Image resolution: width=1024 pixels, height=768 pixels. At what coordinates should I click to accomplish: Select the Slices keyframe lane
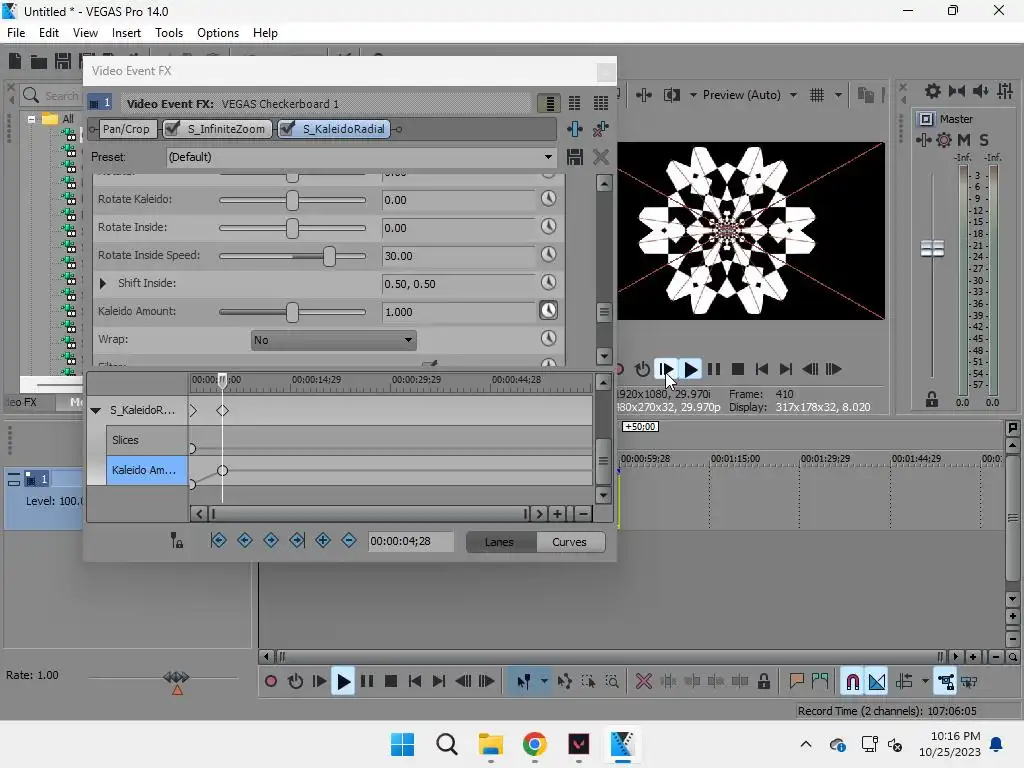pos(147,440)
